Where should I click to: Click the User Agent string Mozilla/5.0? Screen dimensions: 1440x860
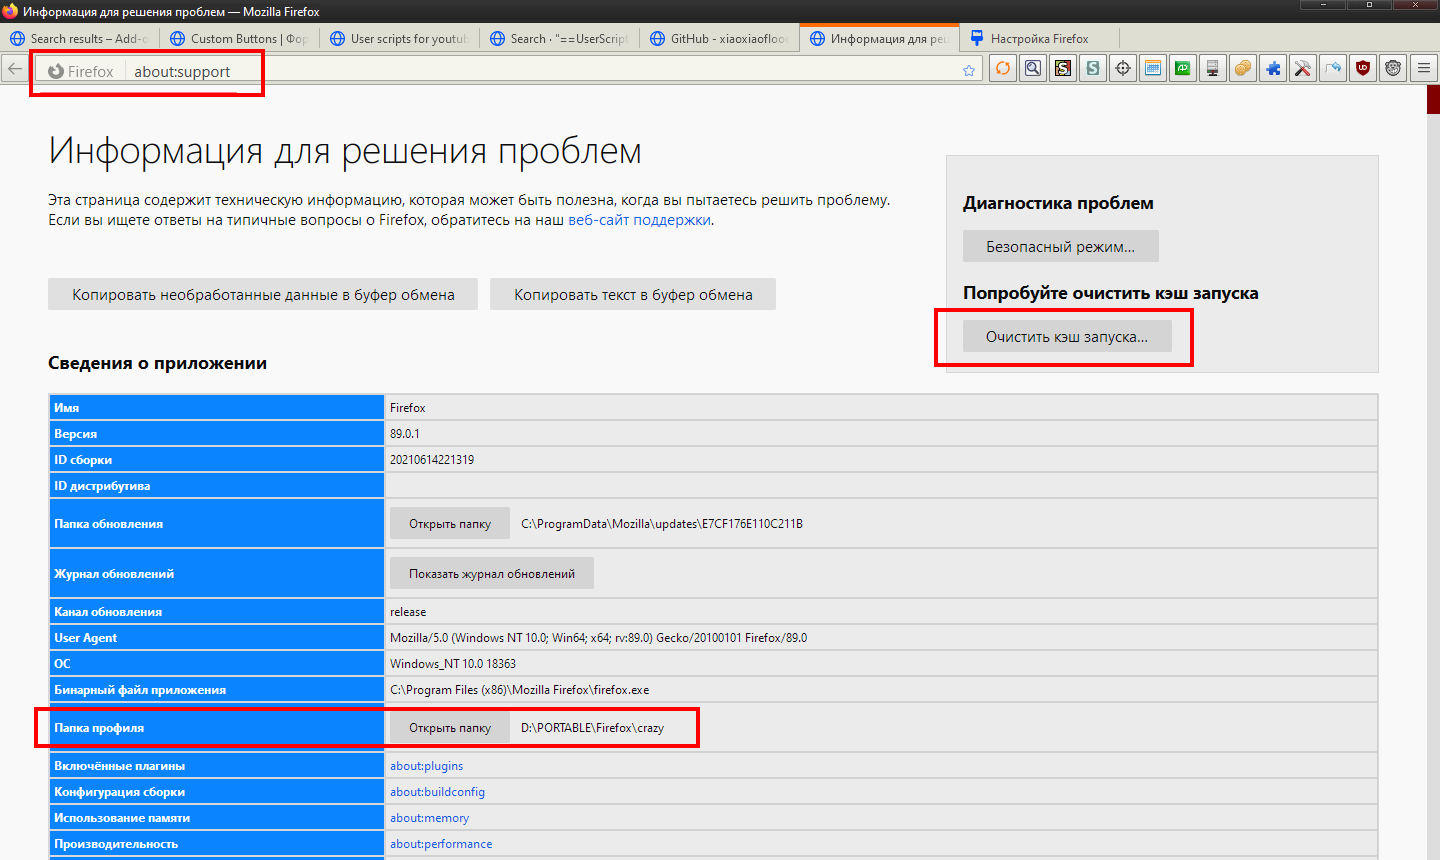[598, 637]
